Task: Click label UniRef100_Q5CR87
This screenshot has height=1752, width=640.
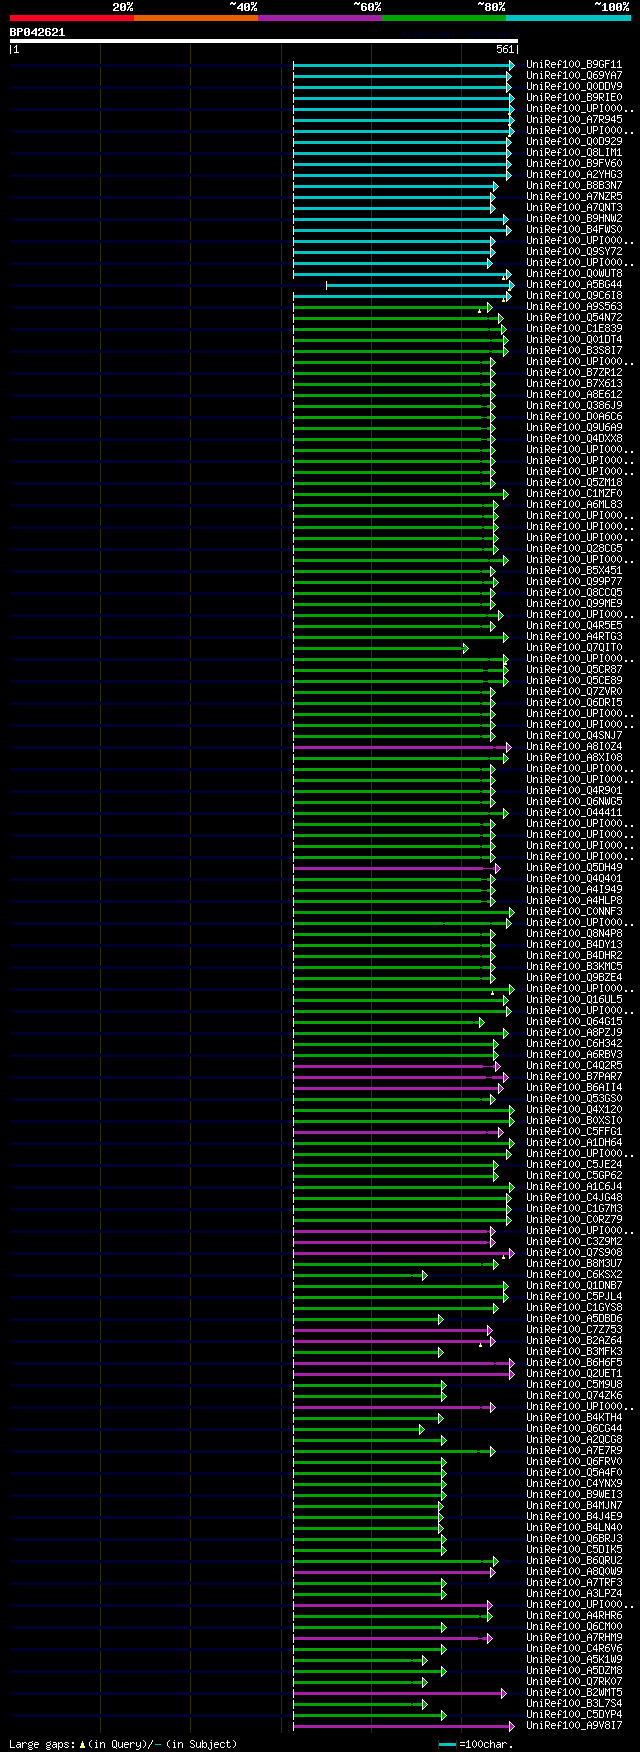Action: [x=574, y=669]
